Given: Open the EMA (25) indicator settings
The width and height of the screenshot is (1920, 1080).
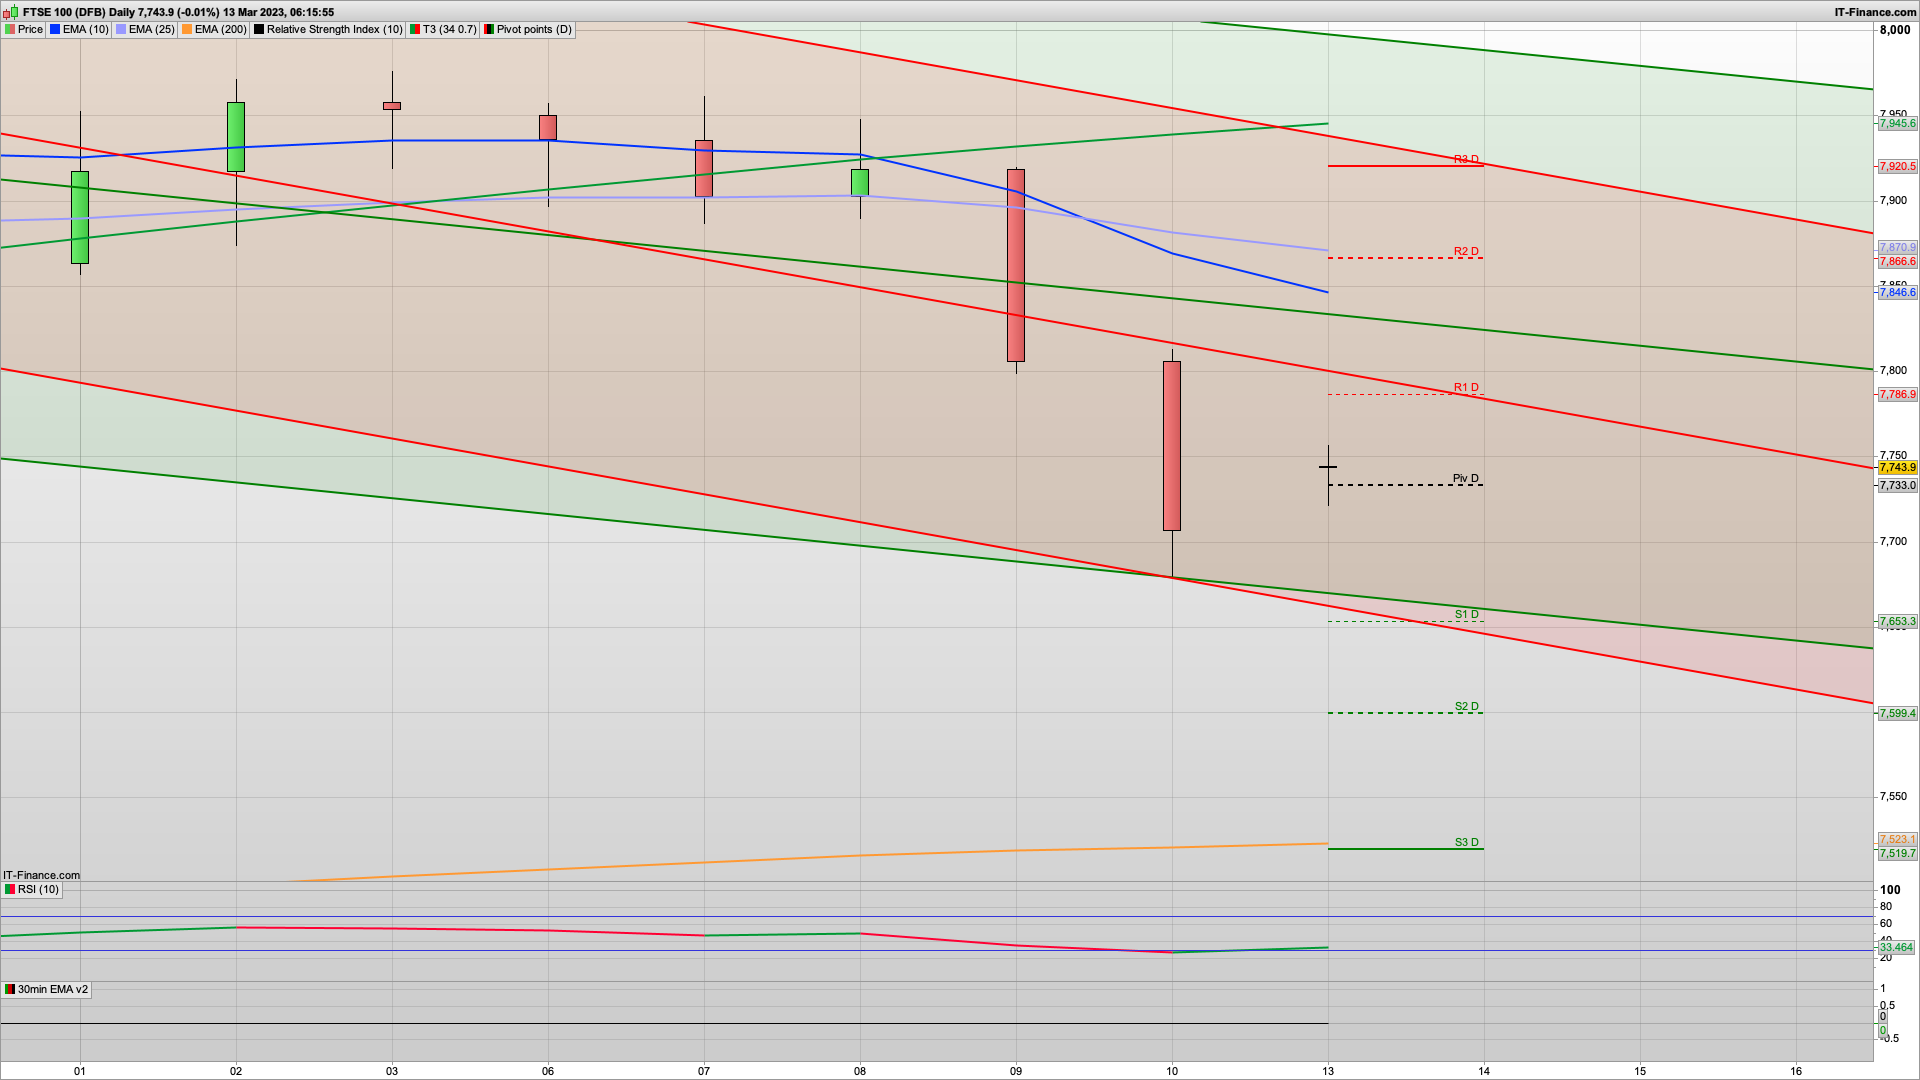Looking at the screenshot, I should pyautogui.click(x=151, y=29).
